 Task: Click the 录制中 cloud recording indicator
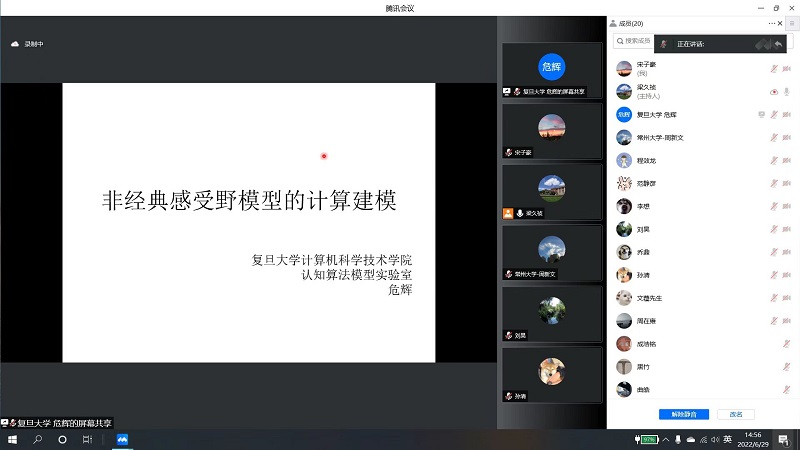(x=27, y=44)
